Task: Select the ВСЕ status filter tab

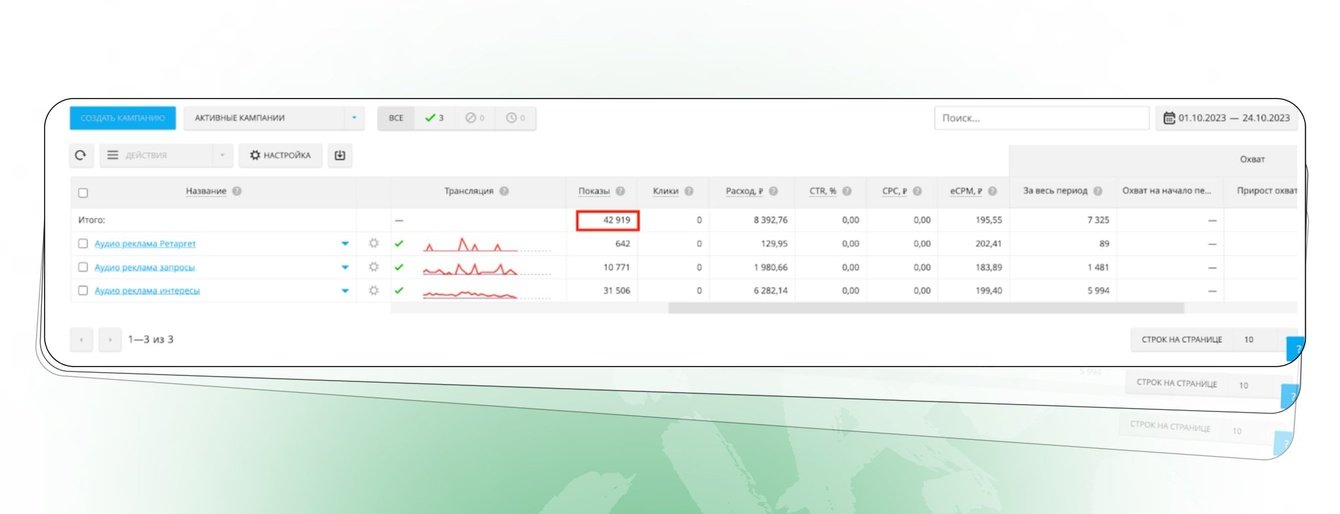Action: (396, 119)
